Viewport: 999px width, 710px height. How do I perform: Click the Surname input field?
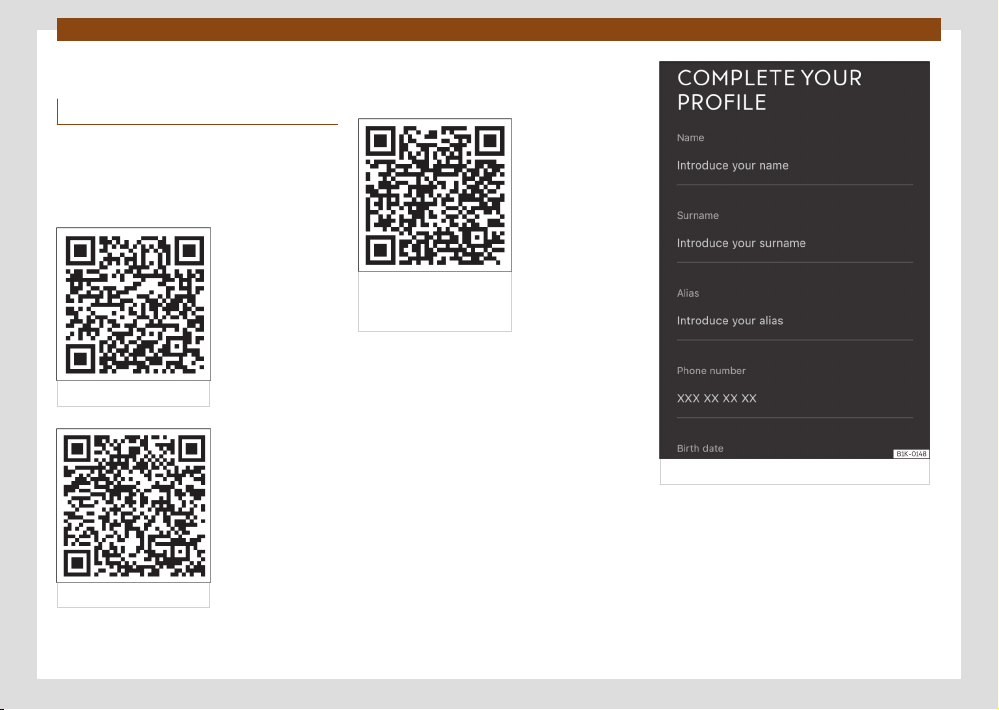[794, 243]
